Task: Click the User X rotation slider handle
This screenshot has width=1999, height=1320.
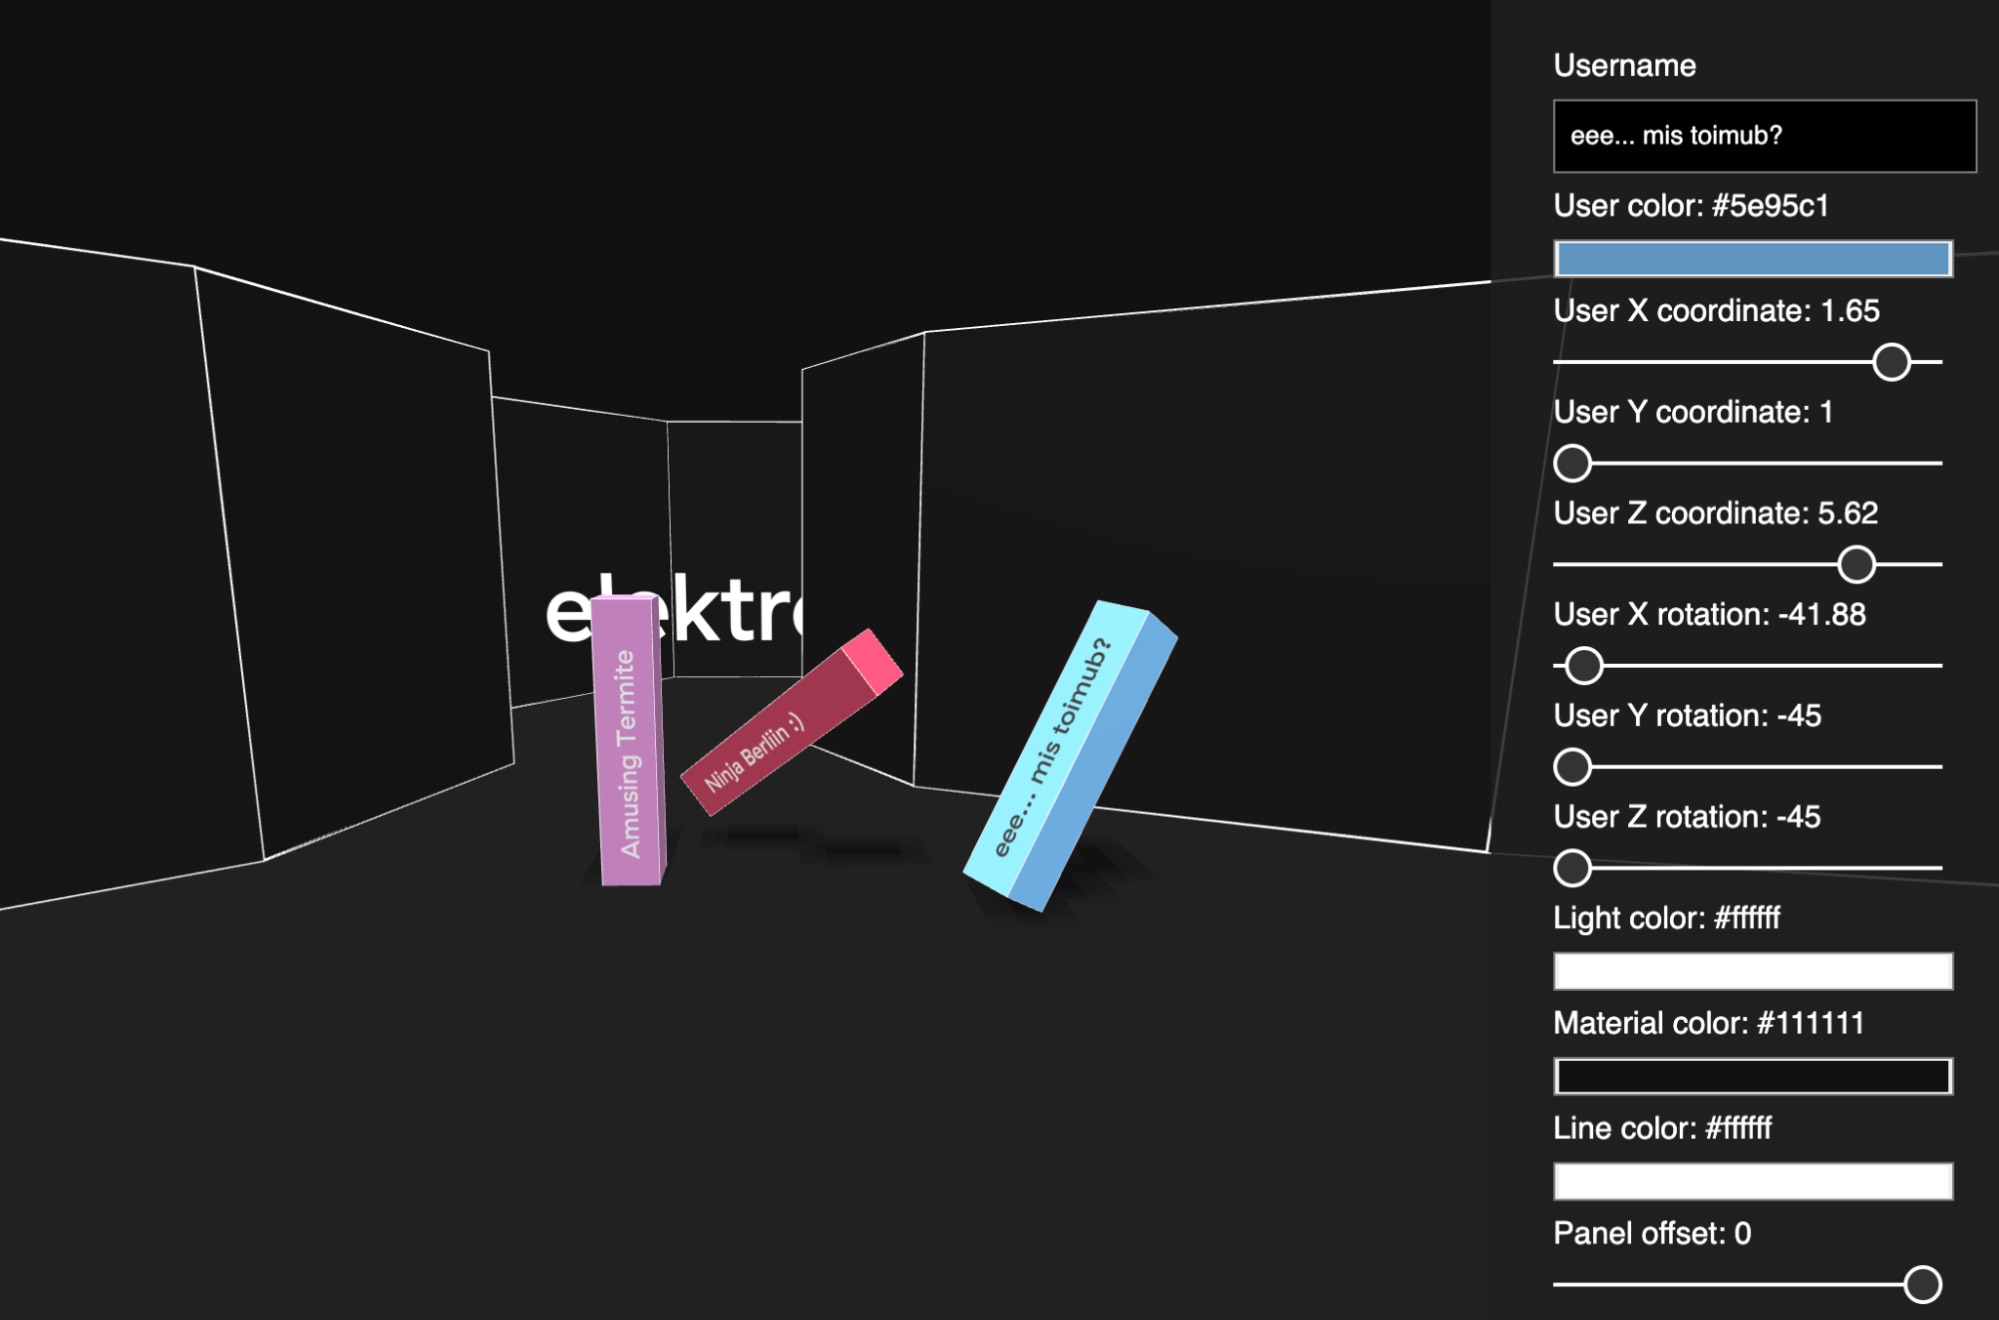Action: tap(1583, 666)
